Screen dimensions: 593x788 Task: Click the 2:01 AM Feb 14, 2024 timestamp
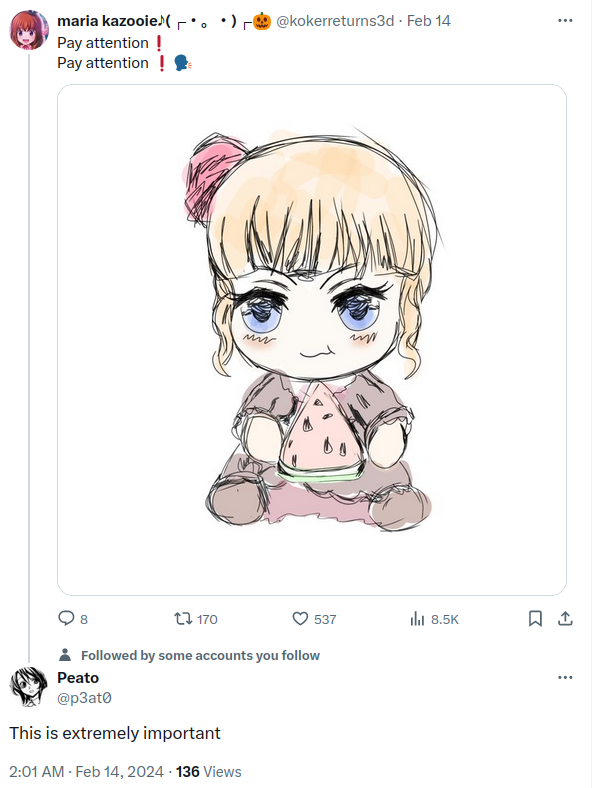pos(86,771)
